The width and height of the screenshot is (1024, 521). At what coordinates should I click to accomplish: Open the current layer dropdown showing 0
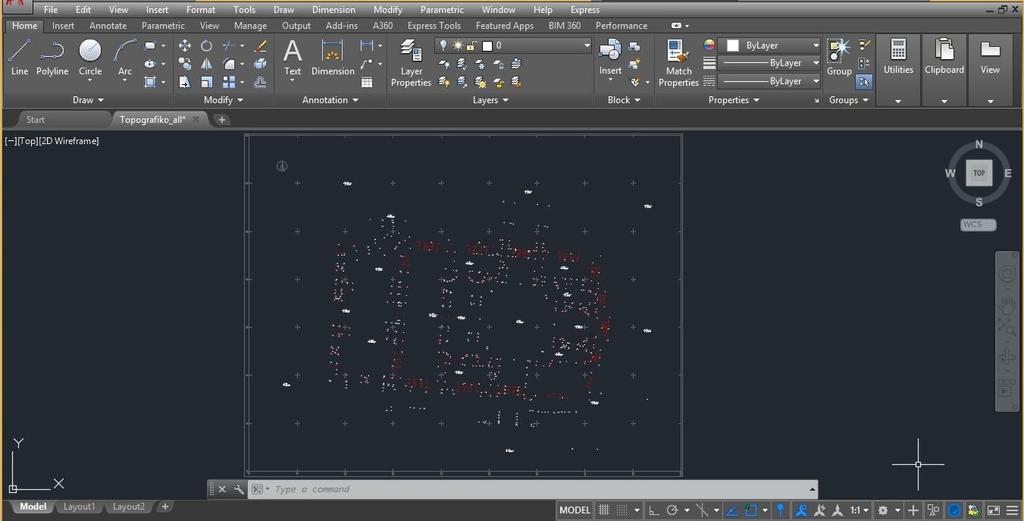[513, 45]
